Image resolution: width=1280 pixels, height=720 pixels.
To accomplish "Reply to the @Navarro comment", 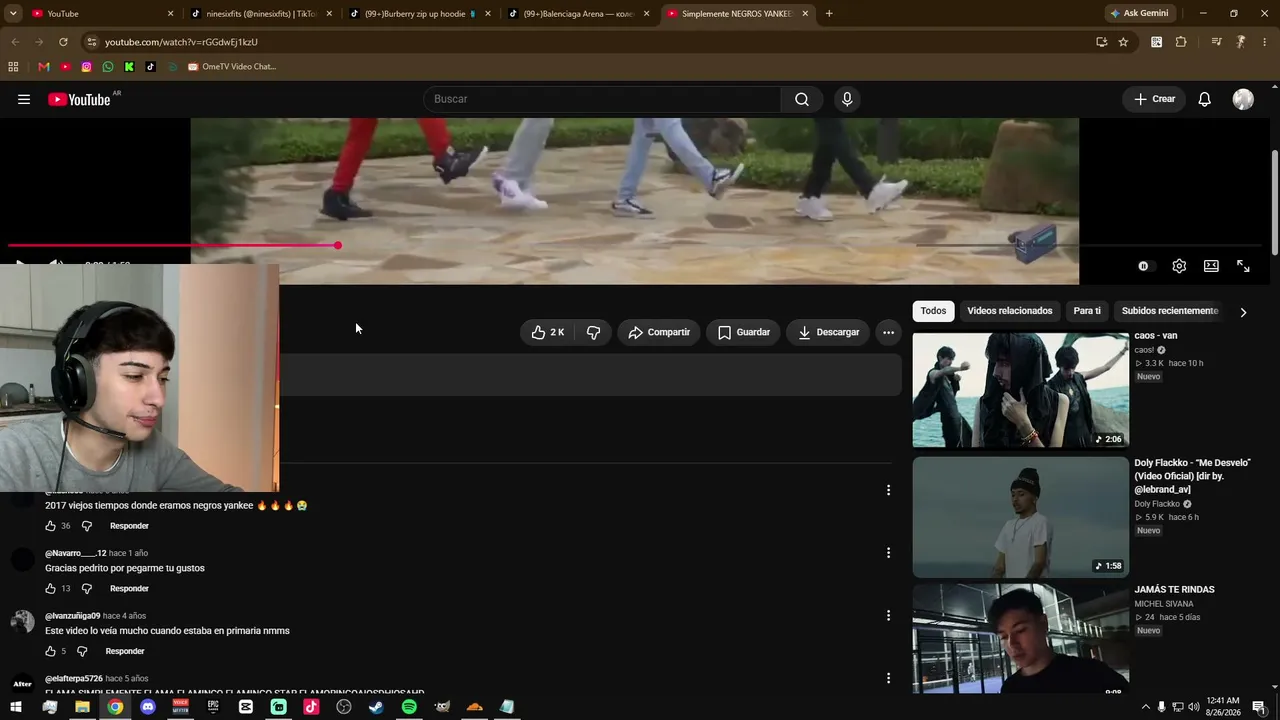I will click(129, 589).
